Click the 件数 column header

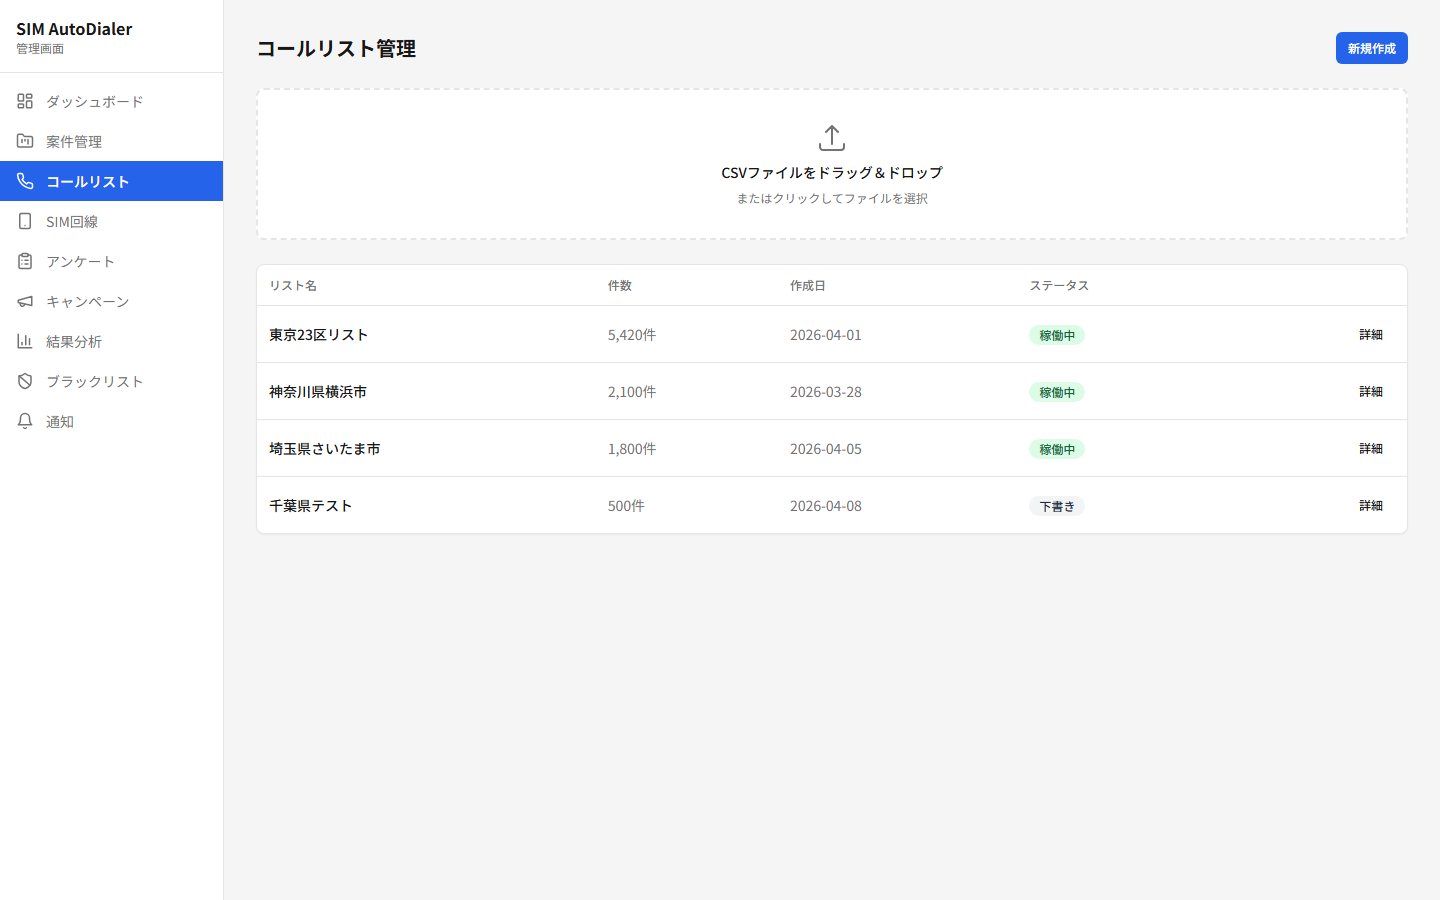(x=620, y=285)
